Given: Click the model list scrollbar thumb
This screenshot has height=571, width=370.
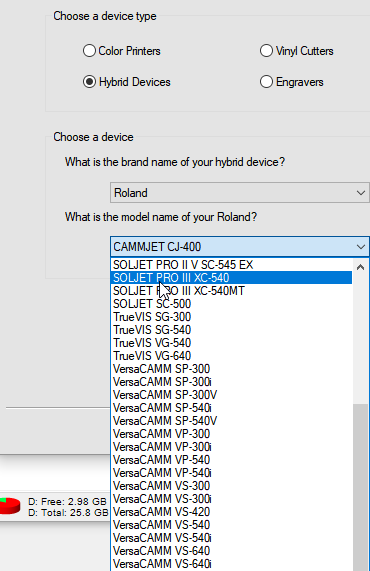Looking at the screenshot, I should pyautogui.click(x=361, y=487).
